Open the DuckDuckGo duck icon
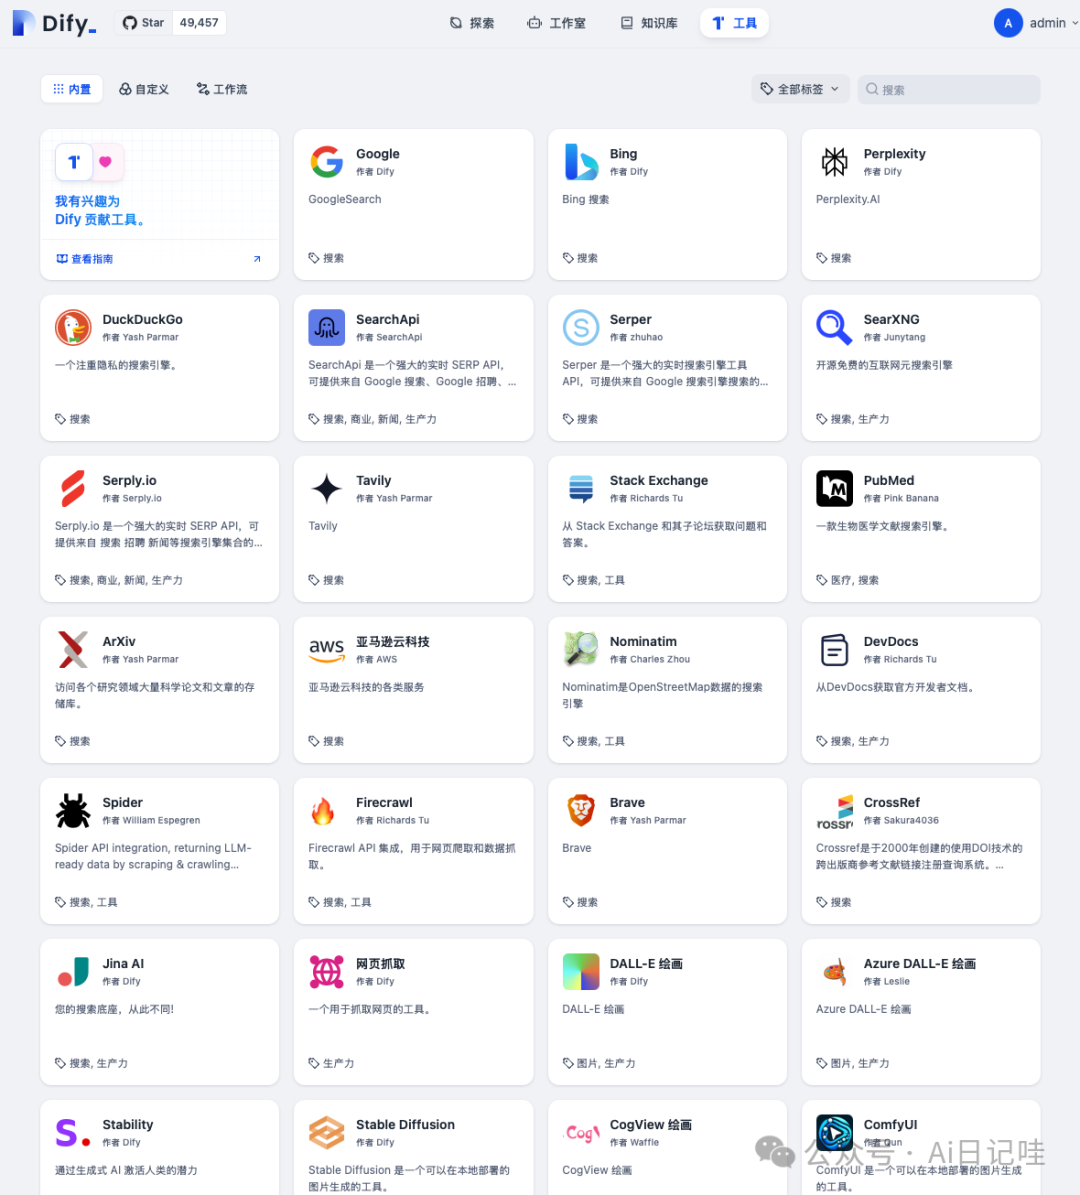This screenshot has width=1080, height=1195. (x=73, y=328)
